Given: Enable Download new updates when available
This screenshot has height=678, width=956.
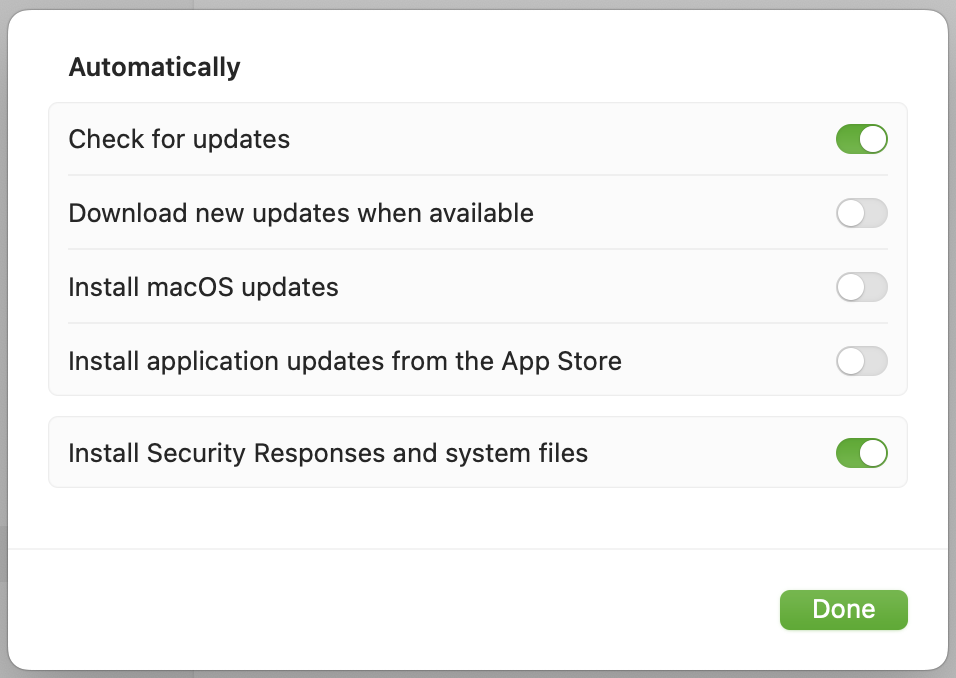Looking at the screenshot, I should 862,213.
